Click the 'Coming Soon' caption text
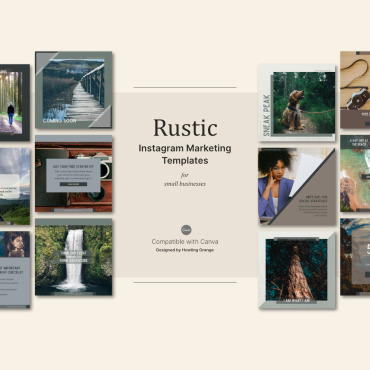Viewport: 370px width, 370px height. point(60,121)
